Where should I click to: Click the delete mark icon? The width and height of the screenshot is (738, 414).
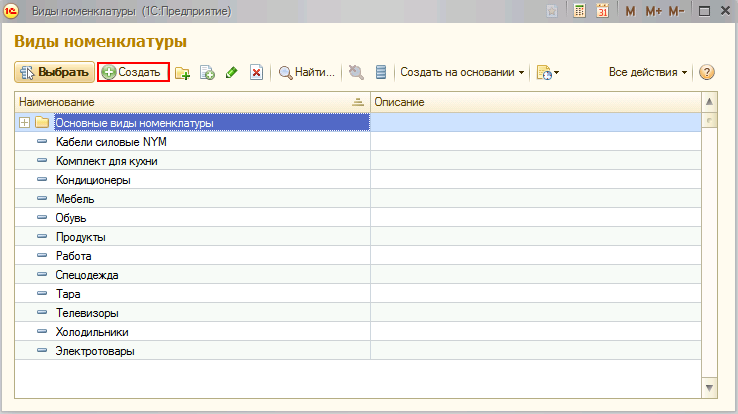pyautogui.click(x=256, y=73)
